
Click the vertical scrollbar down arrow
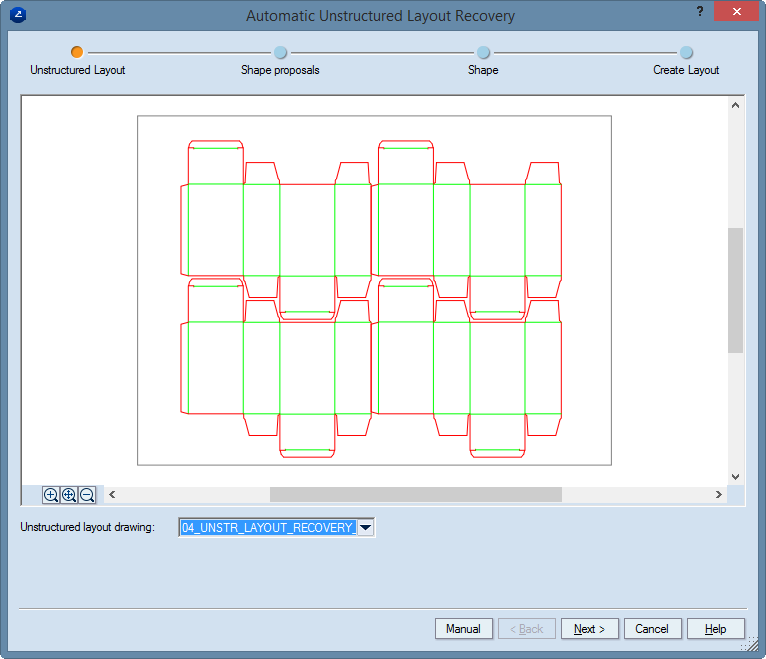pyautogui.click(x=735, y=477)
